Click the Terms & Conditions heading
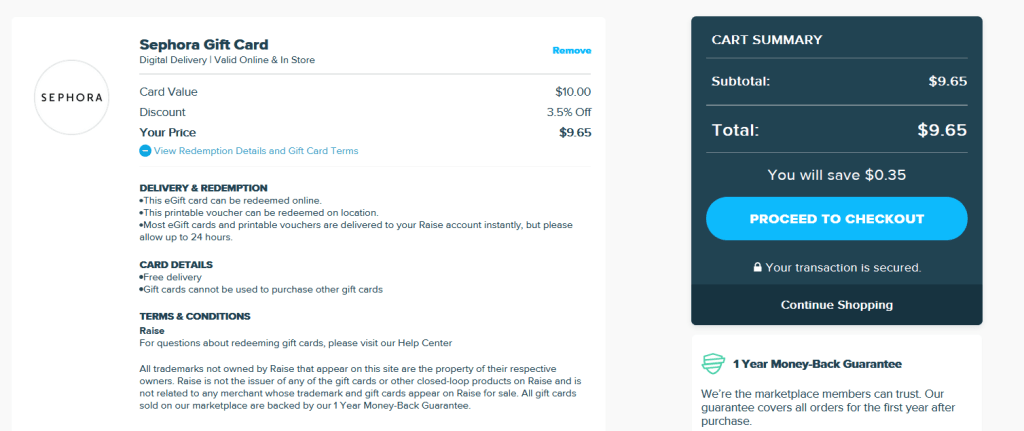Image resolution: width=1024 pixels, height=431 pixels. [x=195, y=316]
